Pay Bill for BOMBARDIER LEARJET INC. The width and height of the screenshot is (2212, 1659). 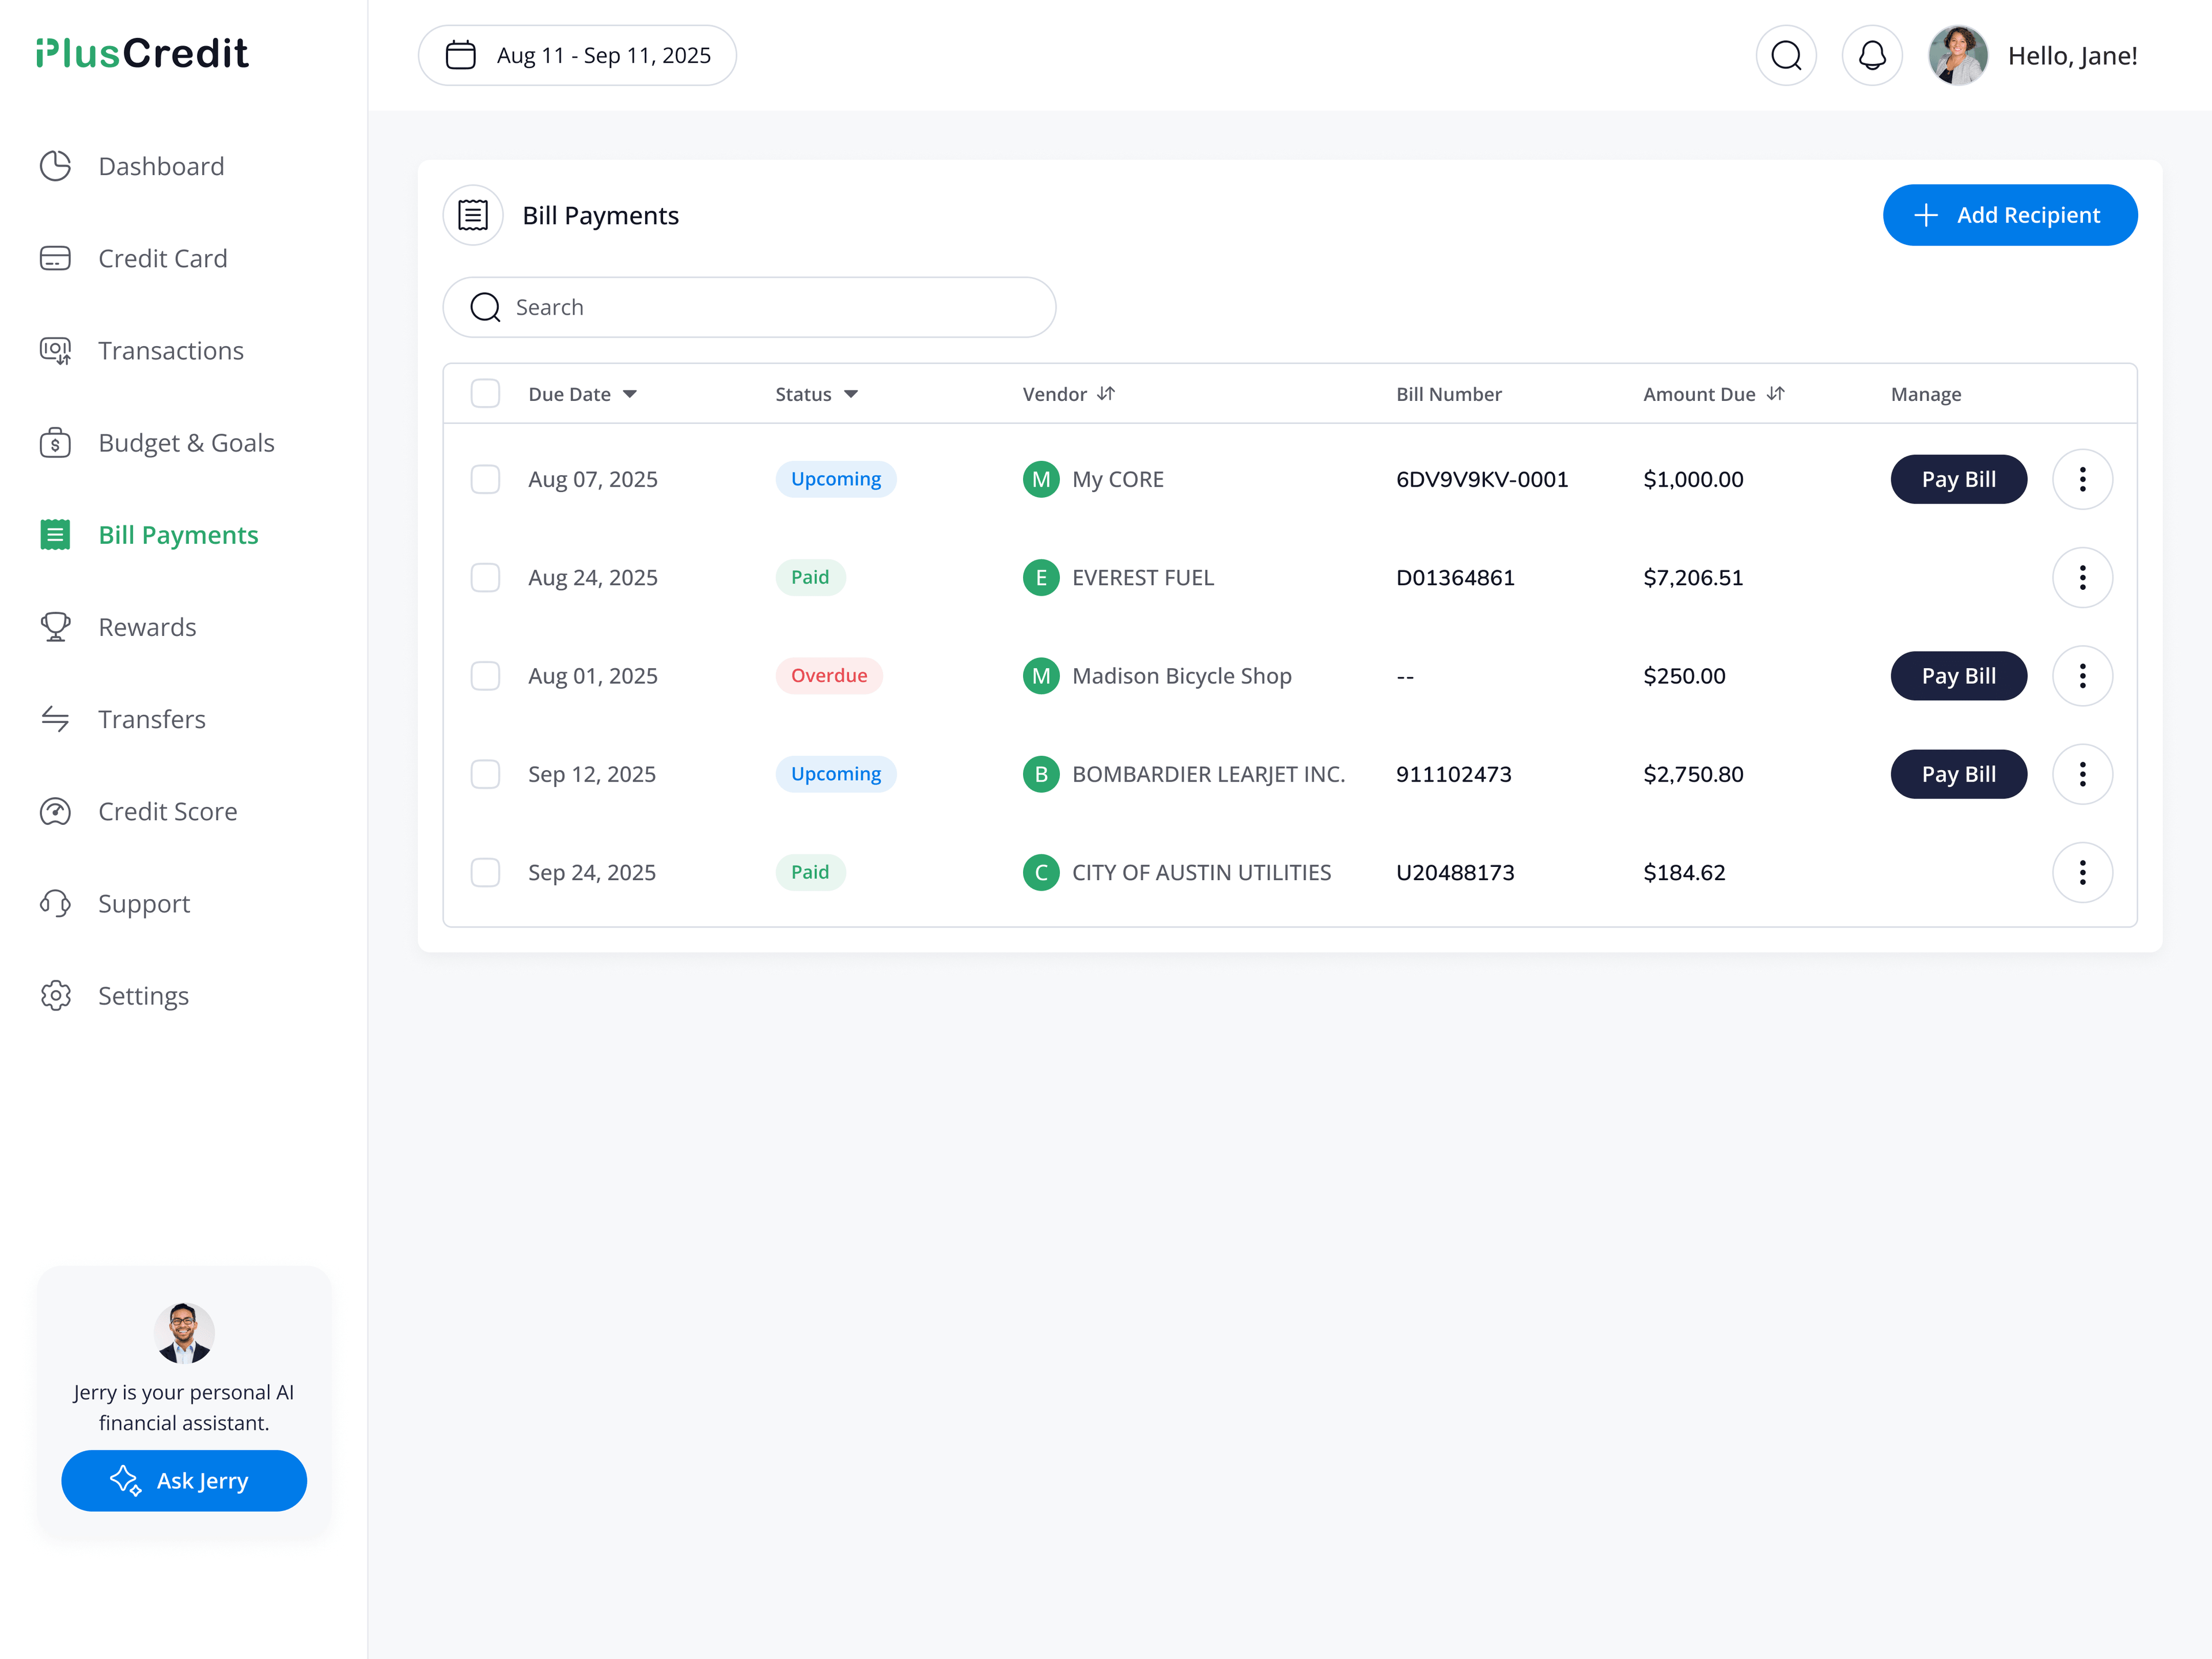click(1958, 774)
